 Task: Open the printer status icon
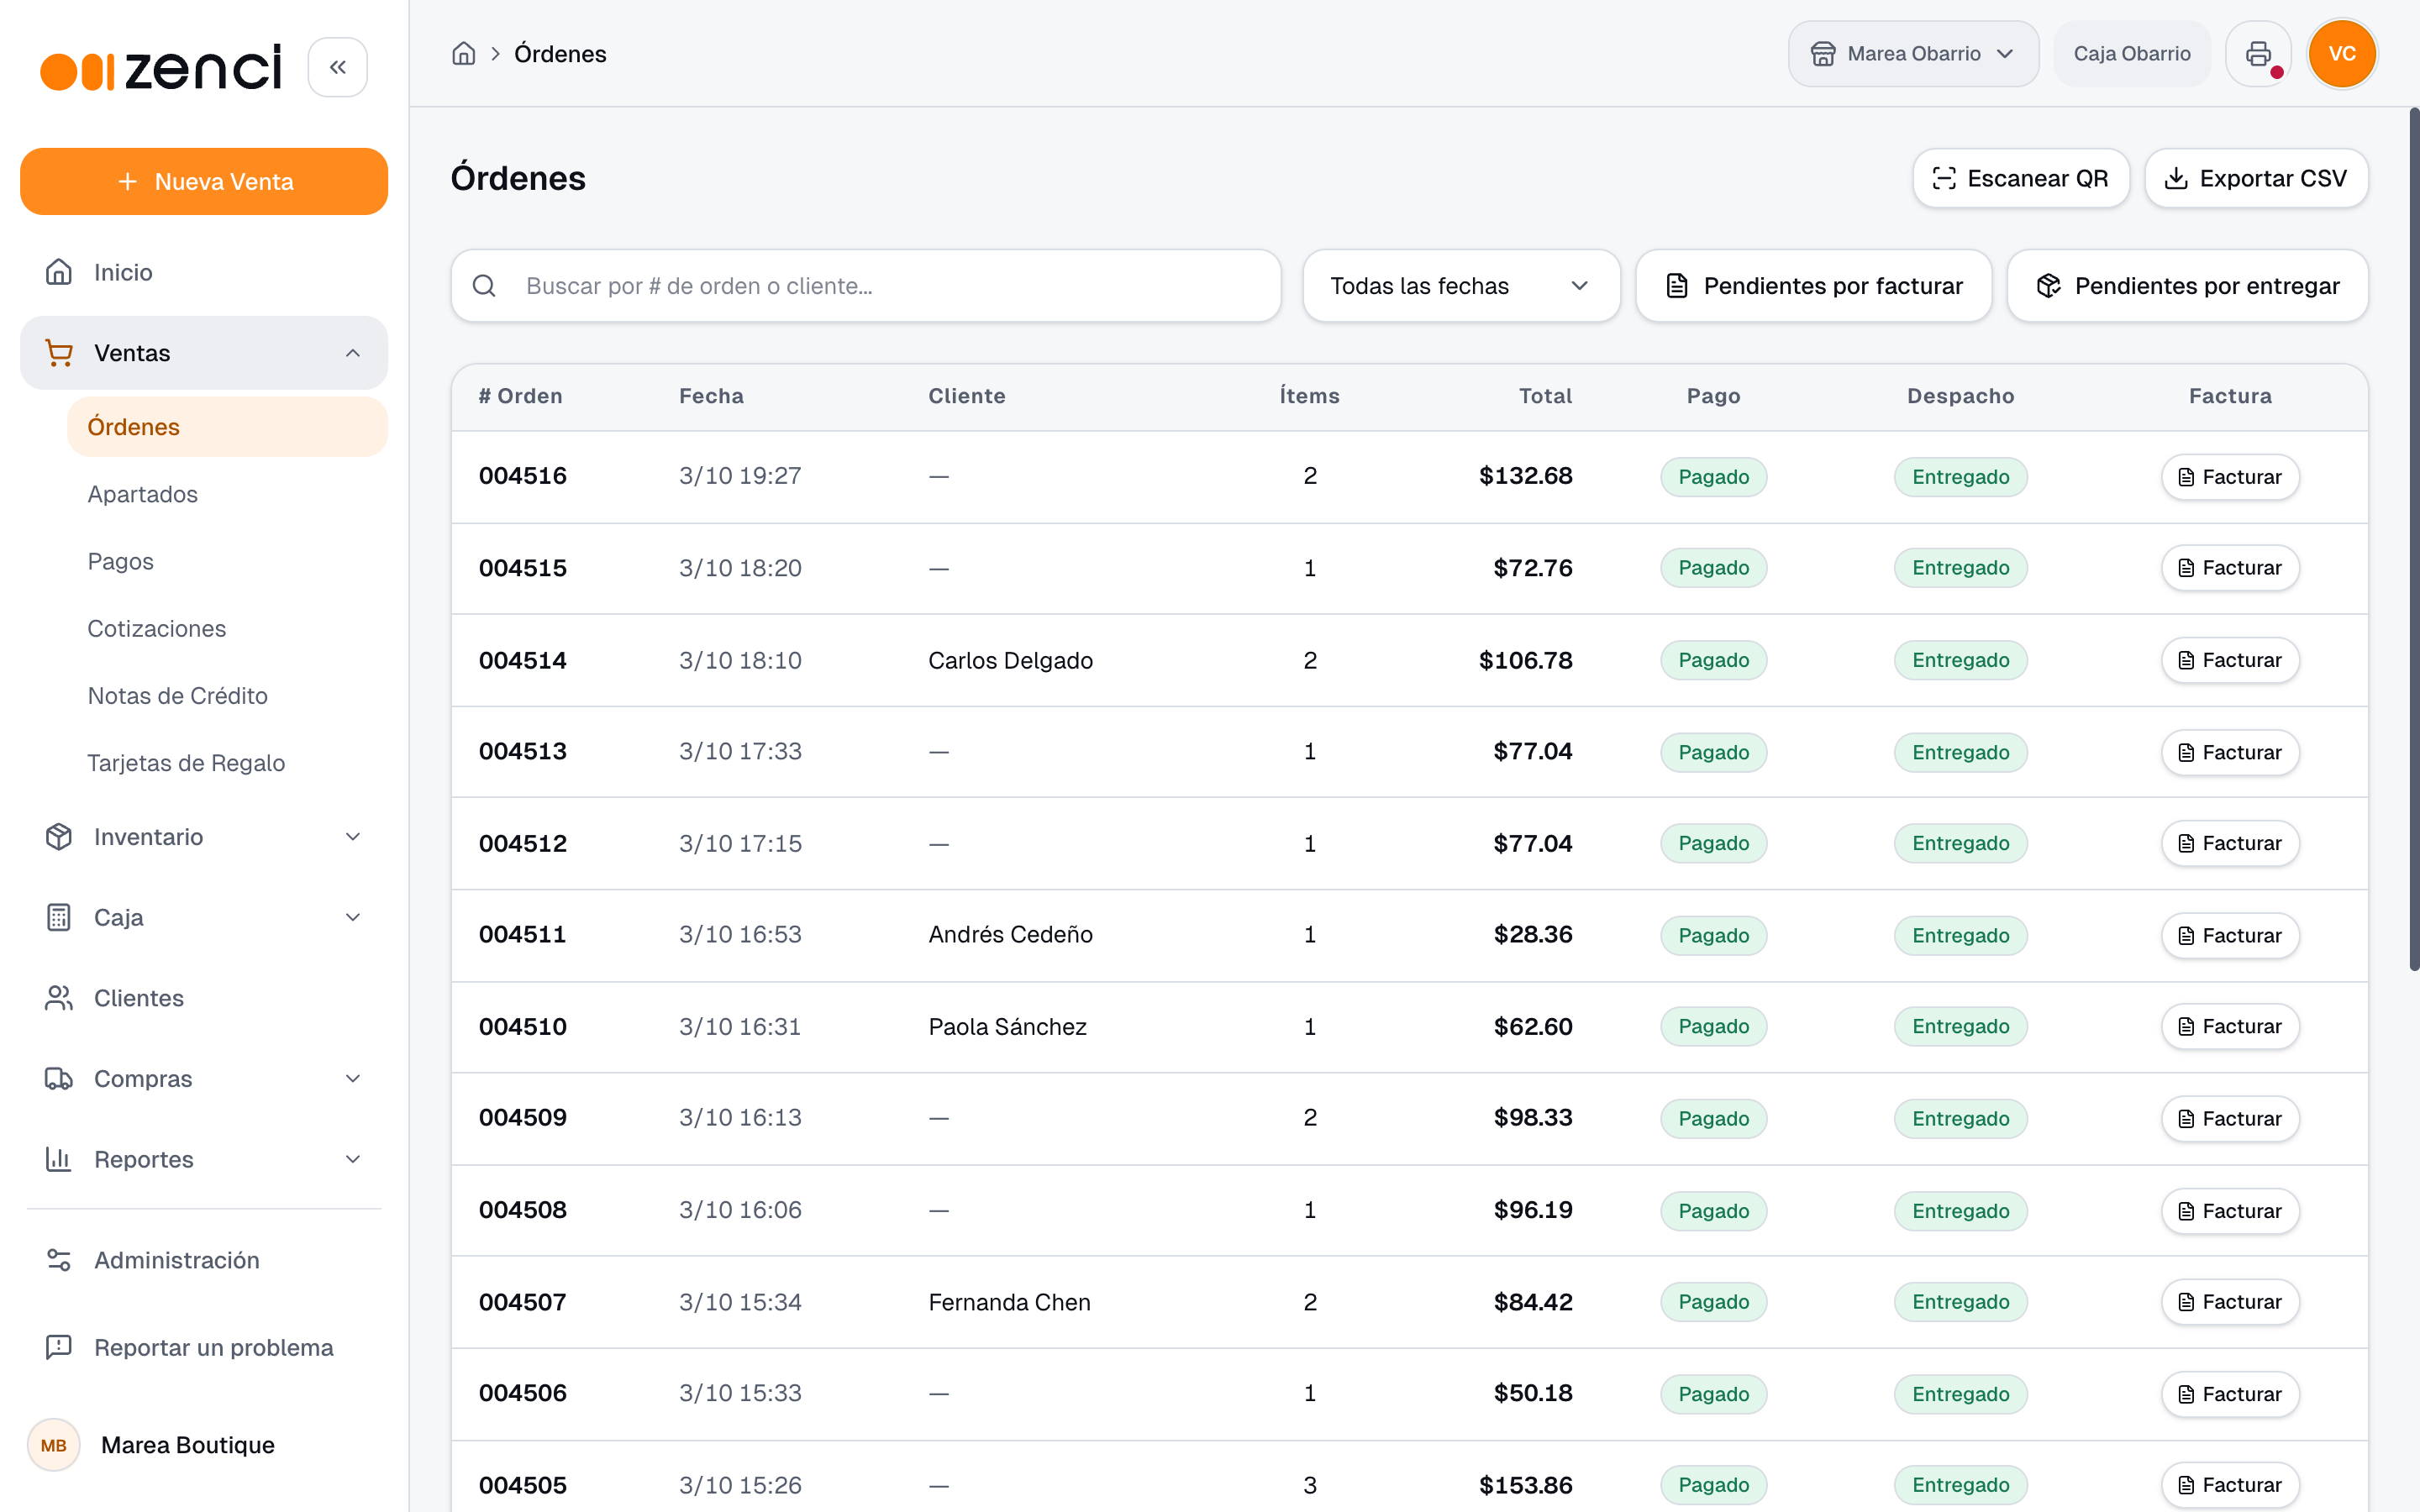(2259, 54)
